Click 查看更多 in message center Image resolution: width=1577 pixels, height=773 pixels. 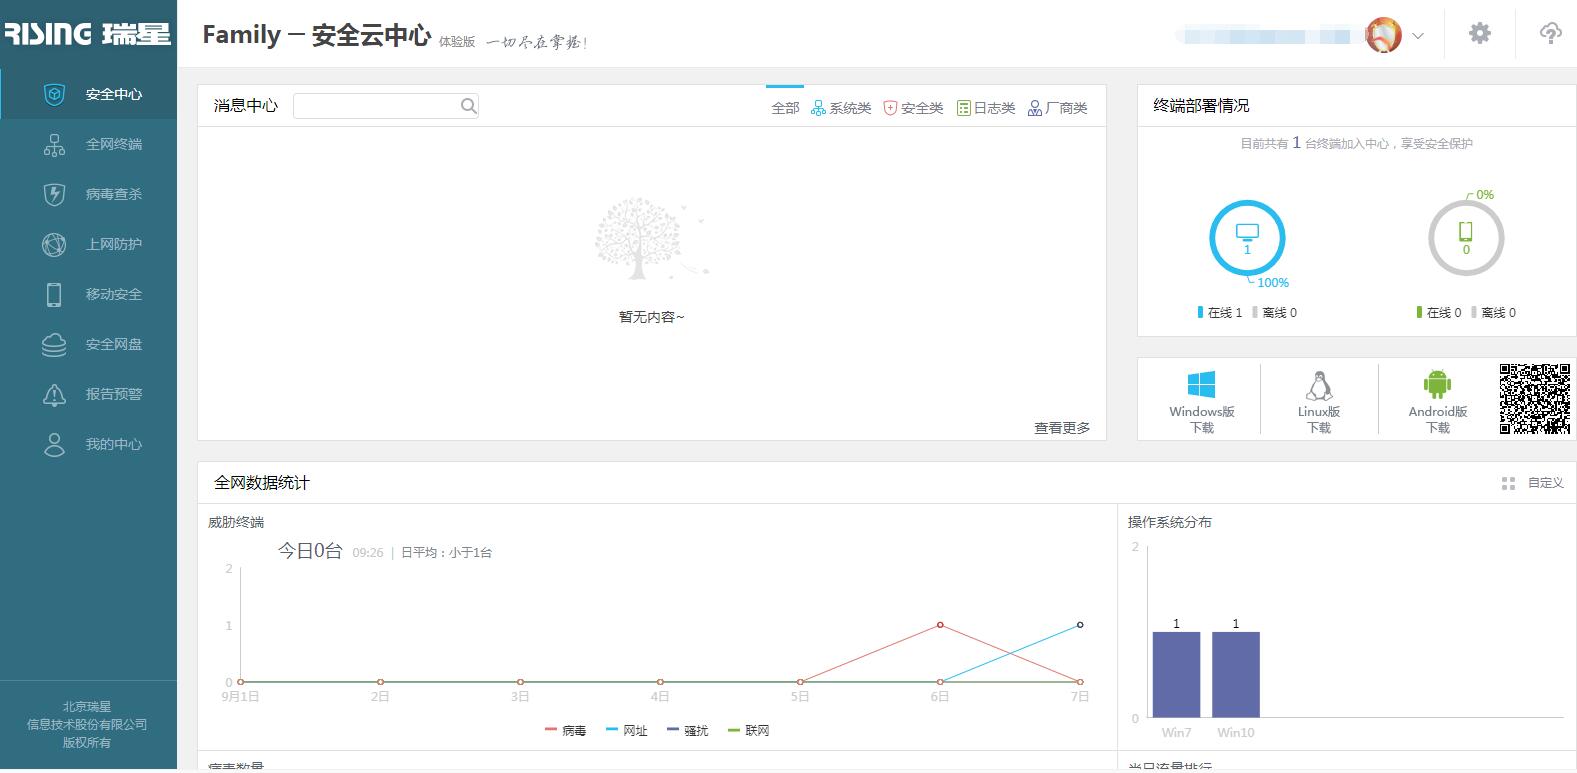tap(1062, 428)
